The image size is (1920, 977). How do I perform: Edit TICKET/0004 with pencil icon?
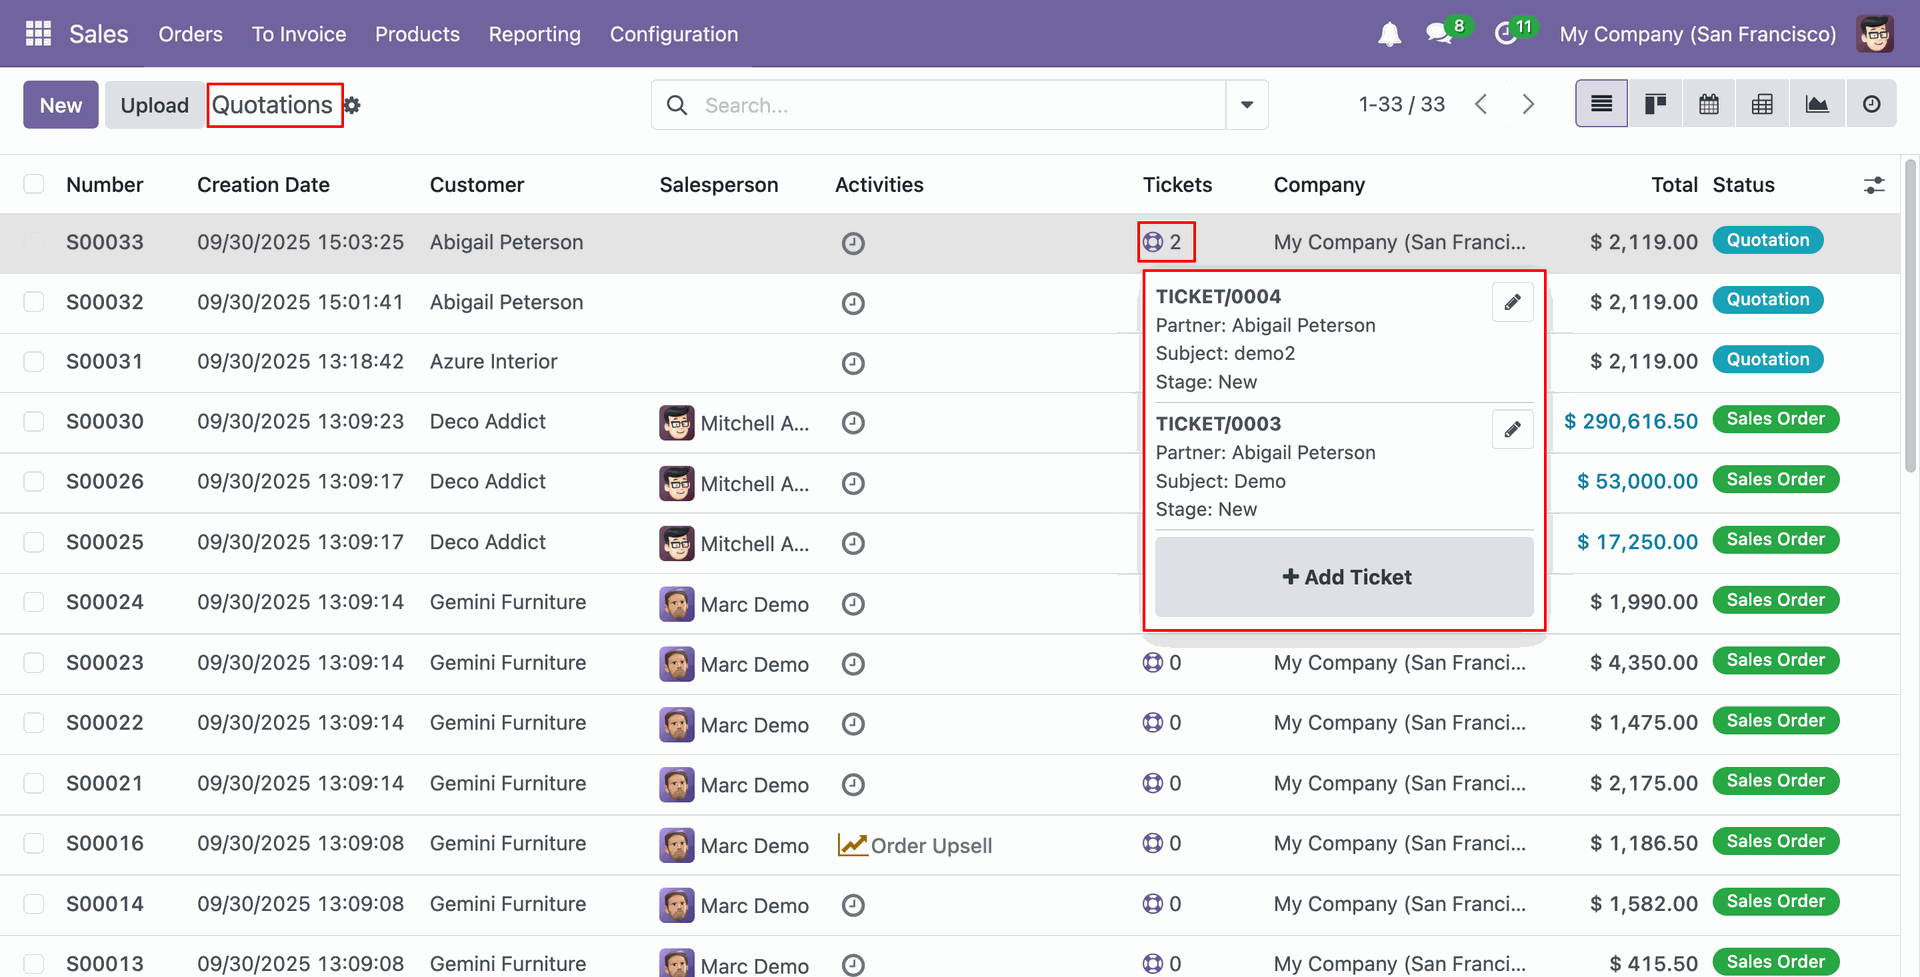coord(1512,302)
